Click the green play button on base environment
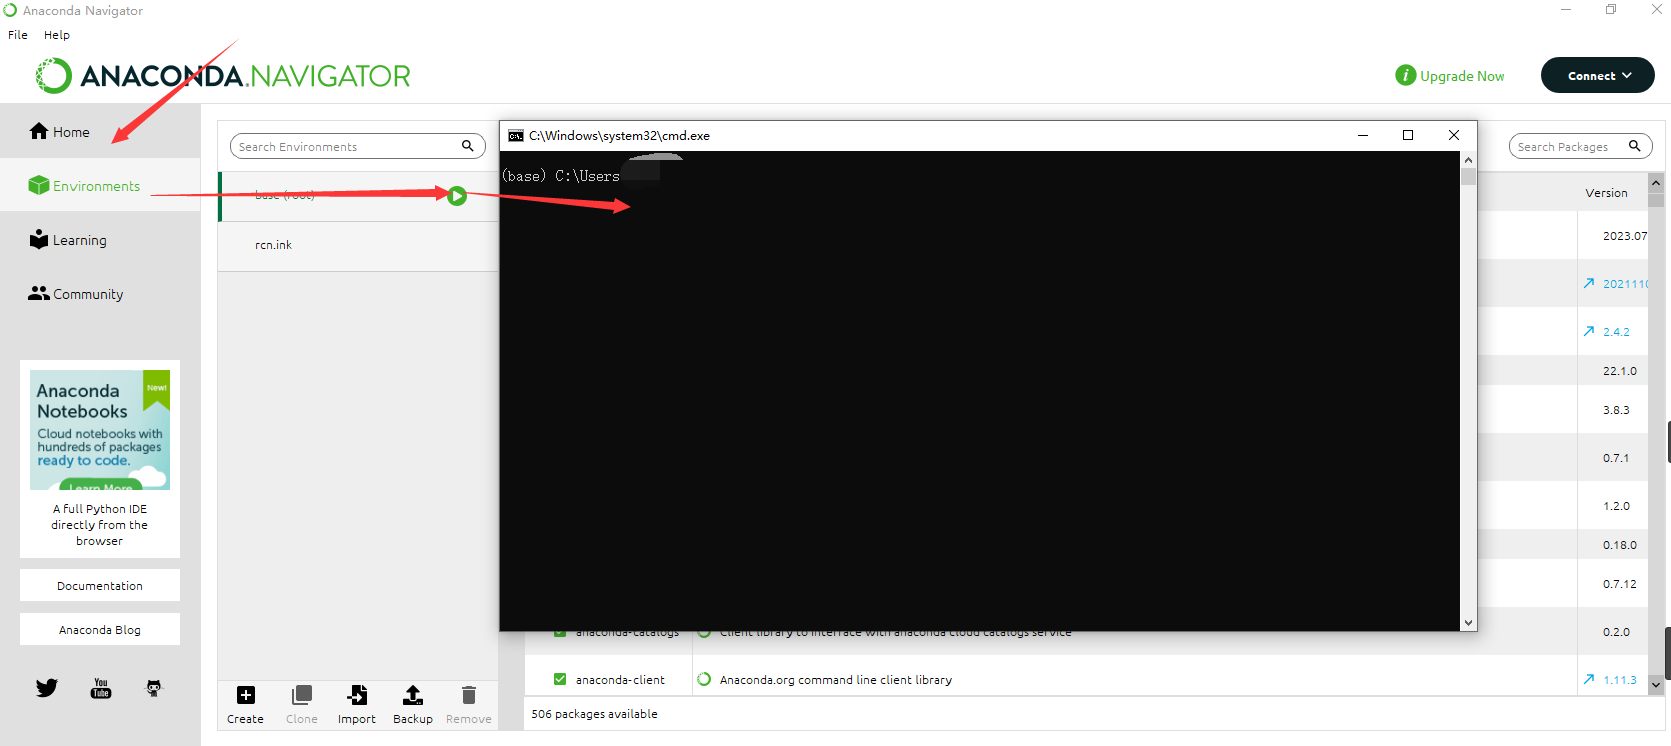The height and width of the screenshot is (746, 1671). pos(457,196)
